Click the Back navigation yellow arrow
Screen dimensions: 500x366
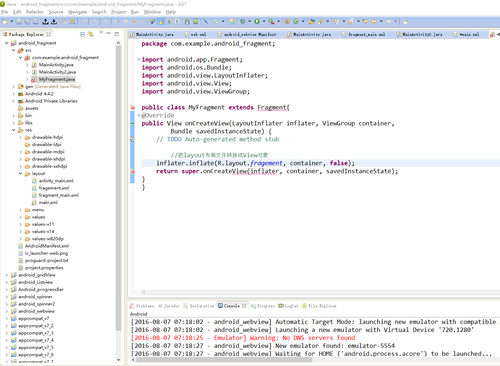[x=374, y=22]
